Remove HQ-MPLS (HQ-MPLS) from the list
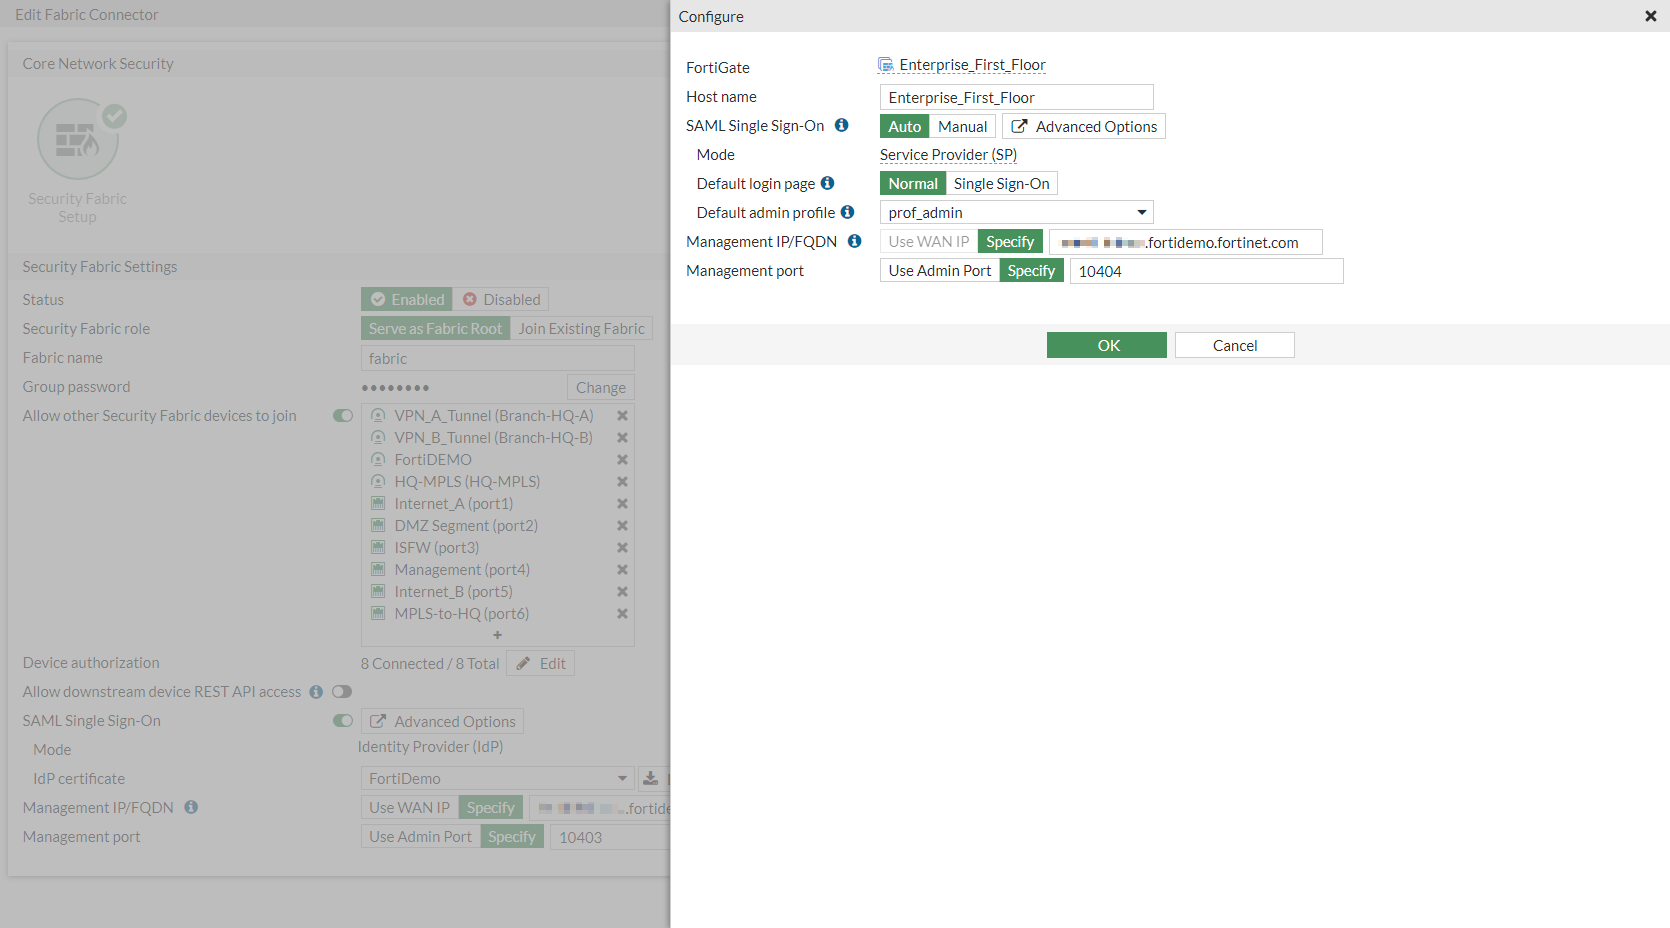The width and height of the screenshot is (1670, 928). (622, 482)
